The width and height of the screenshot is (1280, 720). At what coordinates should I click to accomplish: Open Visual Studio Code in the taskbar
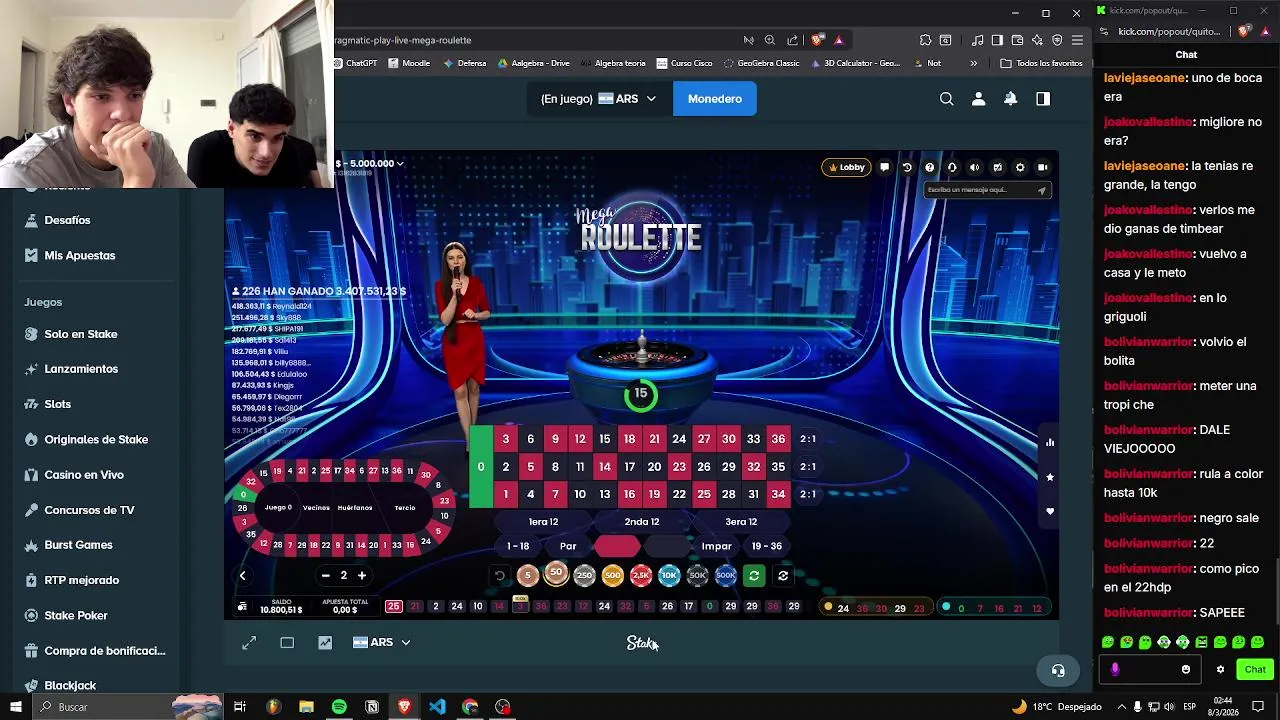tap(437, 707)
